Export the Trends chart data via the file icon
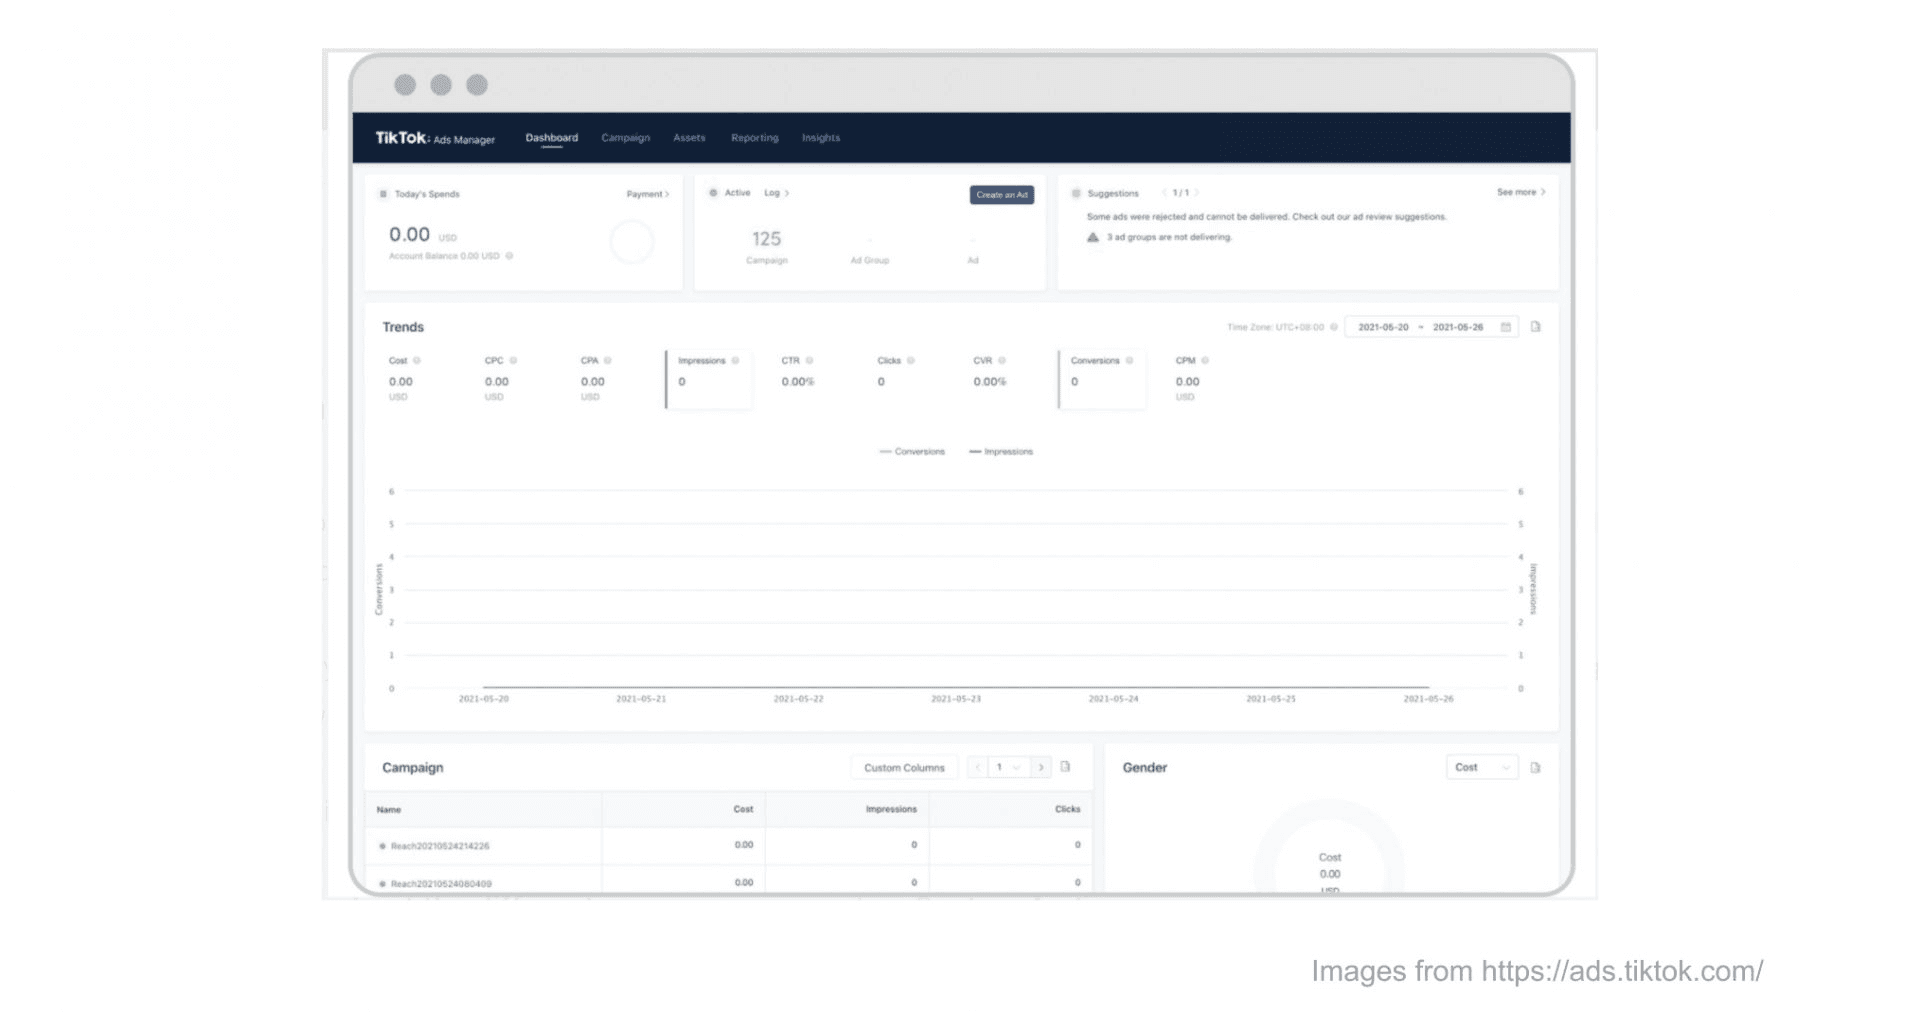Image resolution: width=1920 pixels, height=1012 pixels. click(1535, 327)
